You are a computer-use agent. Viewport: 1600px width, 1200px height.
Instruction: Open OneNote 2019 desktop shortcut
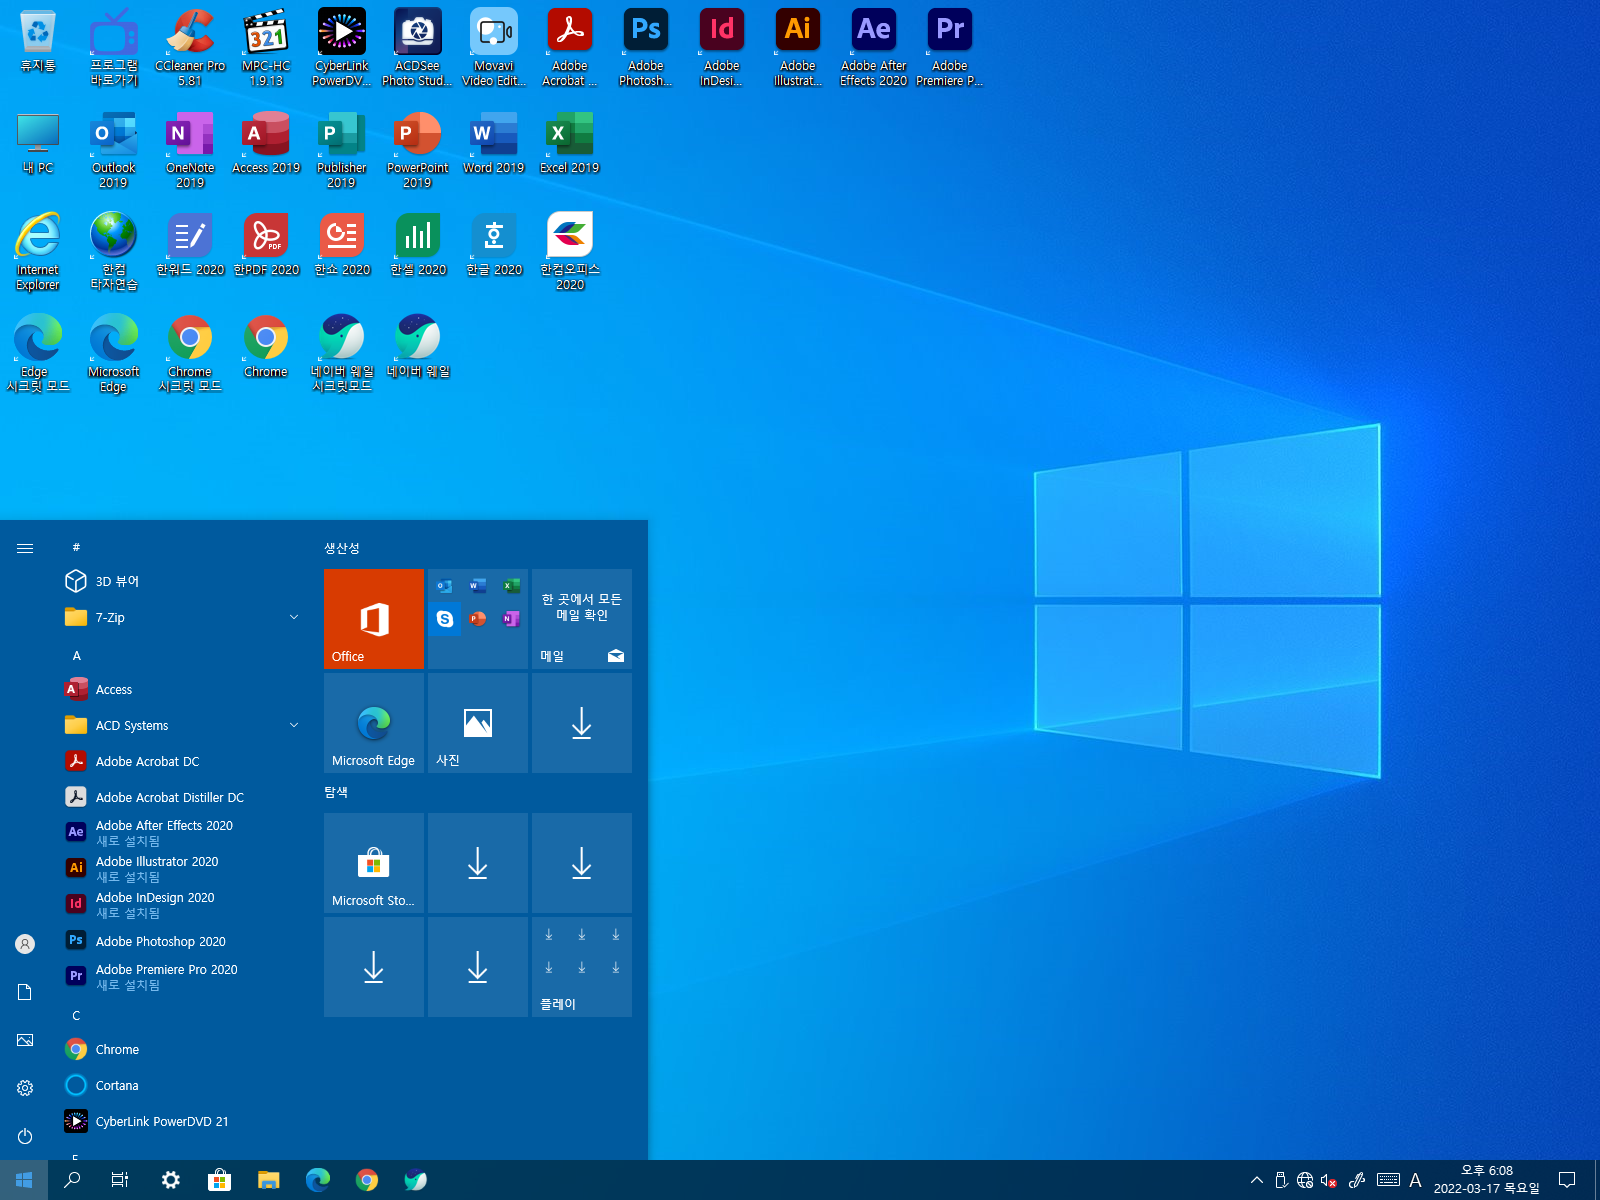(190, 150)
